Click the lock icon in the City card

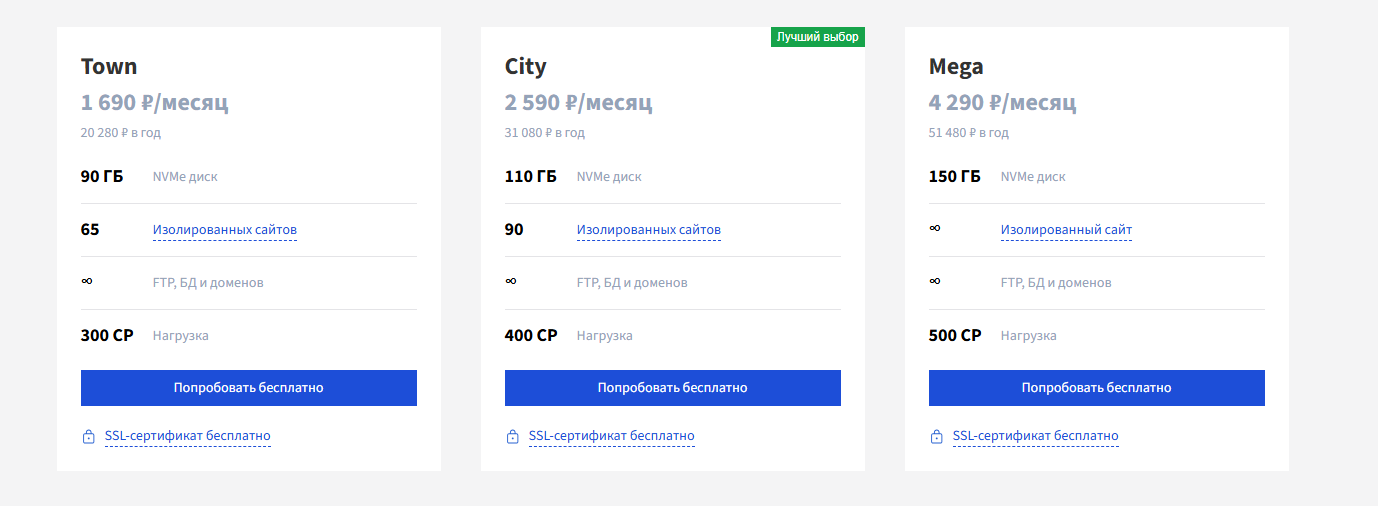click(x=512, y=437)
